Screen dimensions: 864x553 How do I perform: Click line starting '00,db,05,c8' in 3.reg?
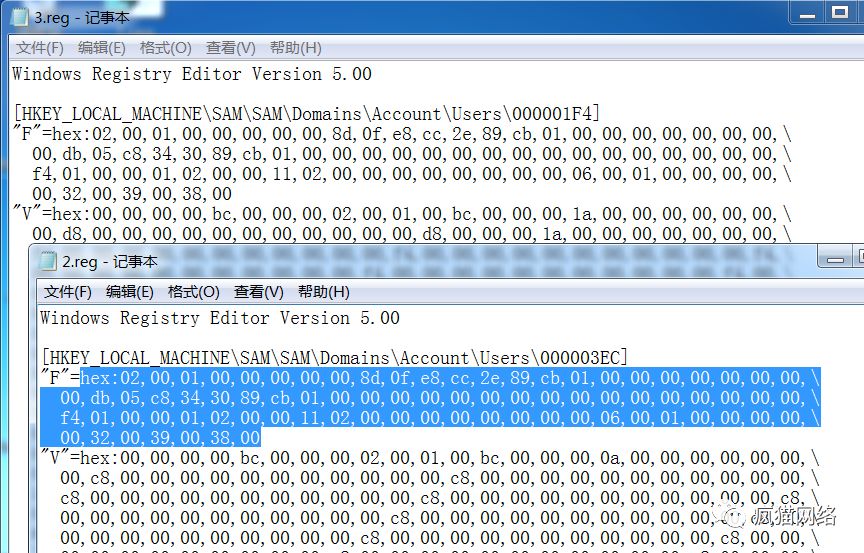click(412, 154)
